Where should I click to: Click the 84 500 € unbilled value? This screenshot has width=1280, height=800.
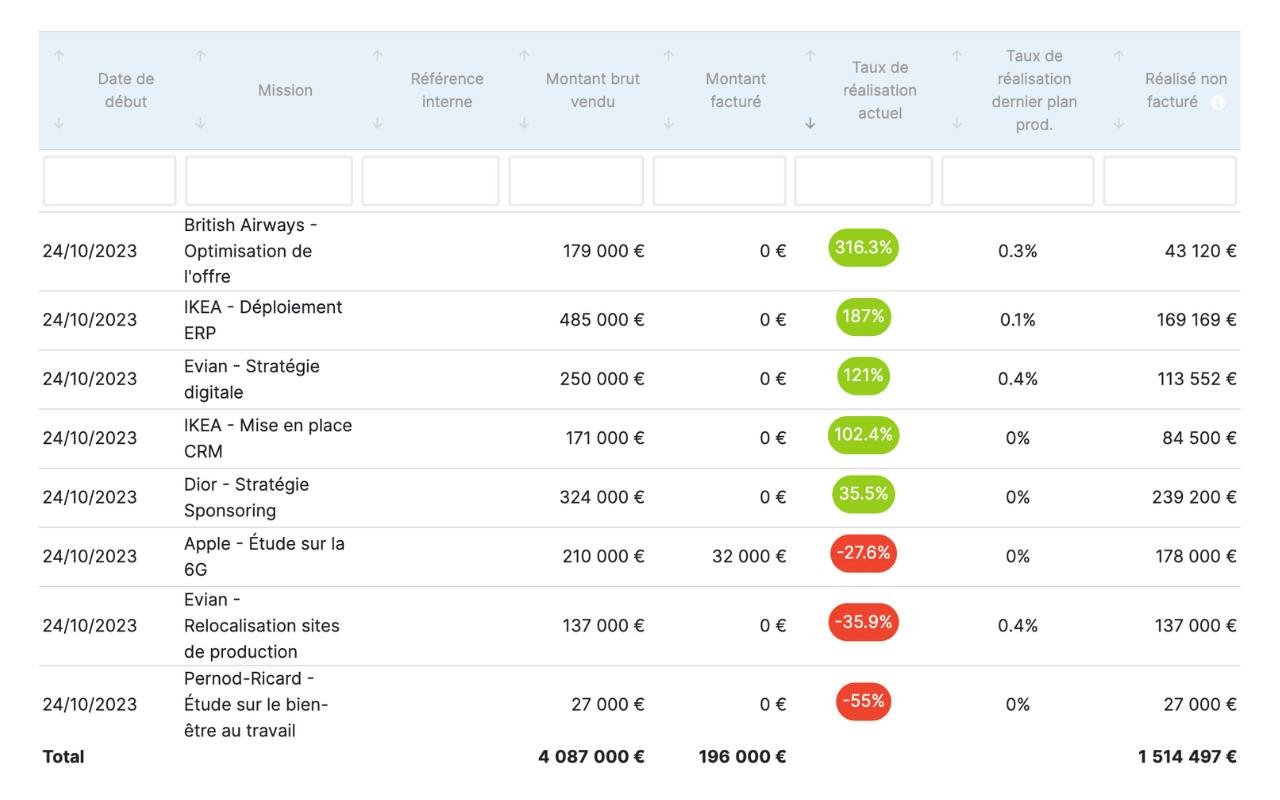pos(1199,438)
